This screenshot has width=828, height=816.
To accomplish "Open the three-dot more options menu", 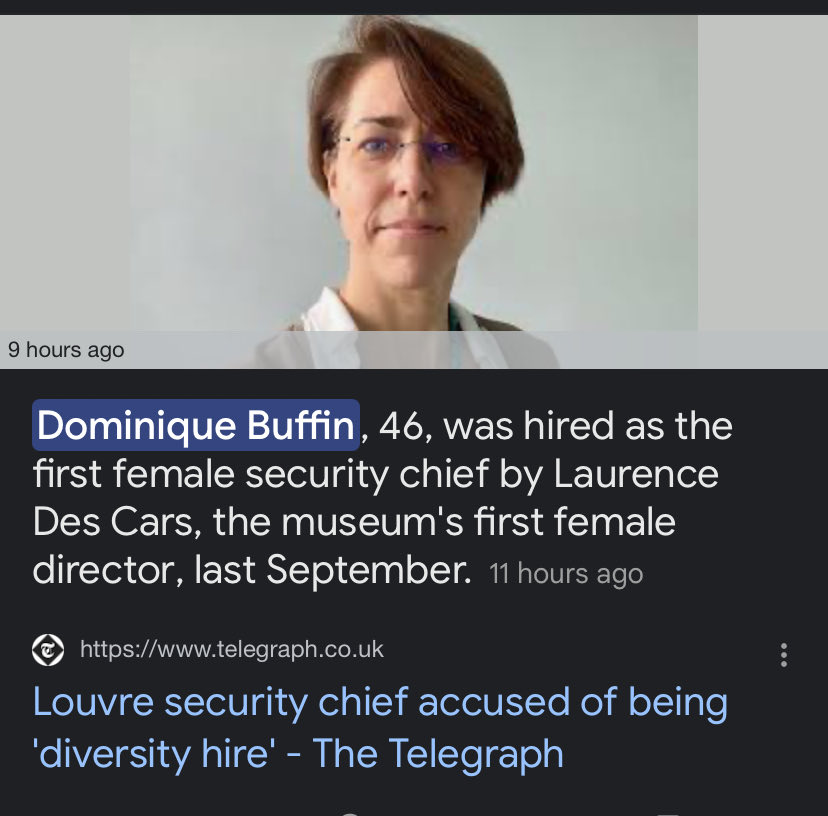I will (783, 655).
